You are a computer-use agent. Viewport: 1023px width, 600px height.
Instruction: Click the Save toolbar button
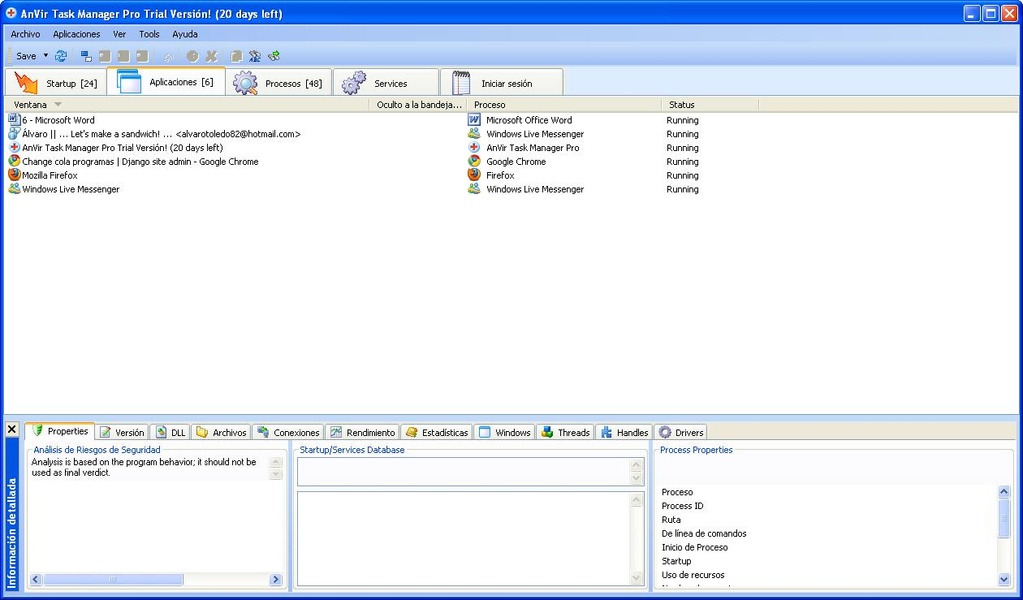pyautogui.click(x=25, y=56)
